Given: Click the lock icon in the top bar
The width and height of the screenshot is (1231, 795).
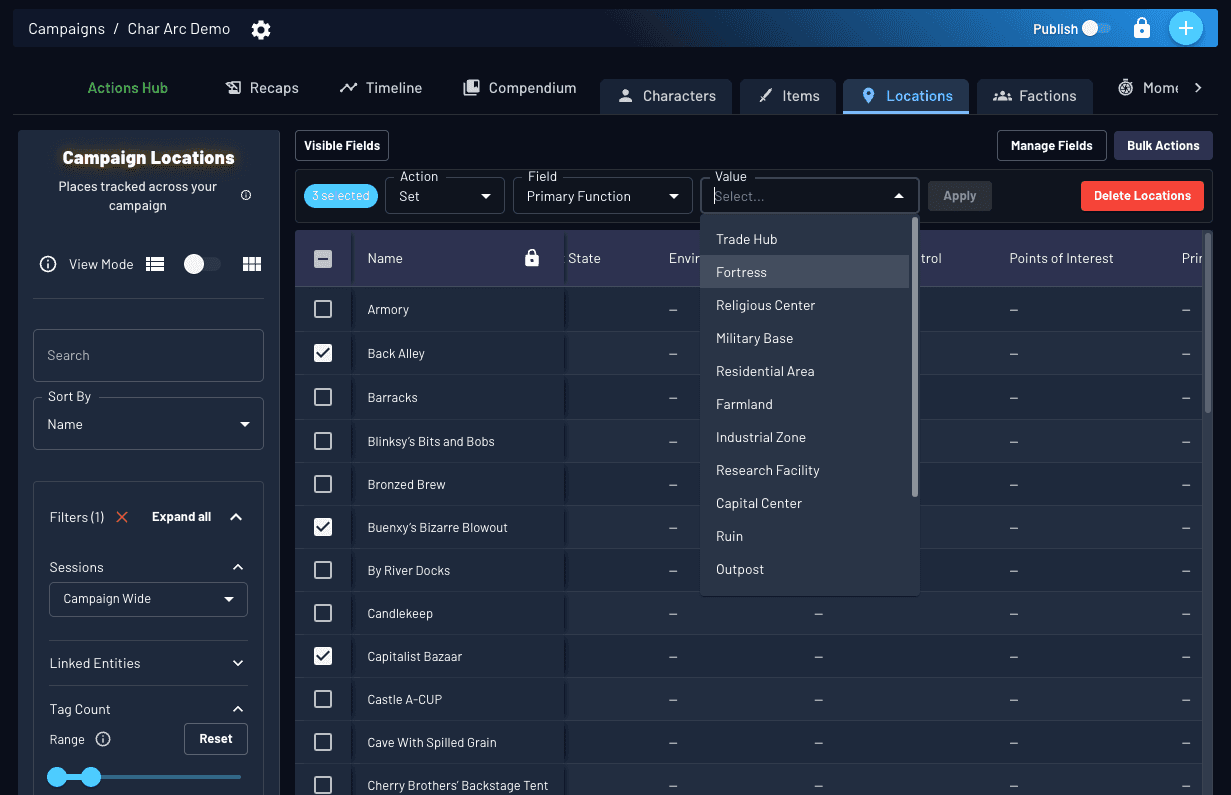Looking at the screenshot, I should tap(1142, 28).
